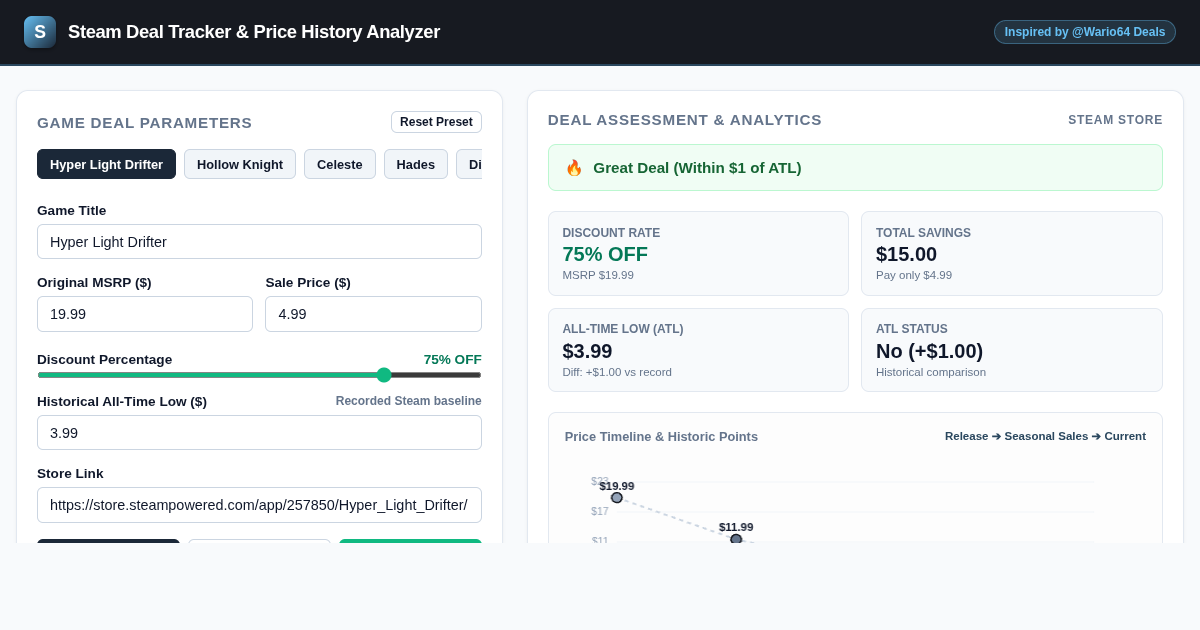Click the $19.99 point on price timeline
The width and height of the screenshot is (1200, 630).
click(x=617, y=497)
